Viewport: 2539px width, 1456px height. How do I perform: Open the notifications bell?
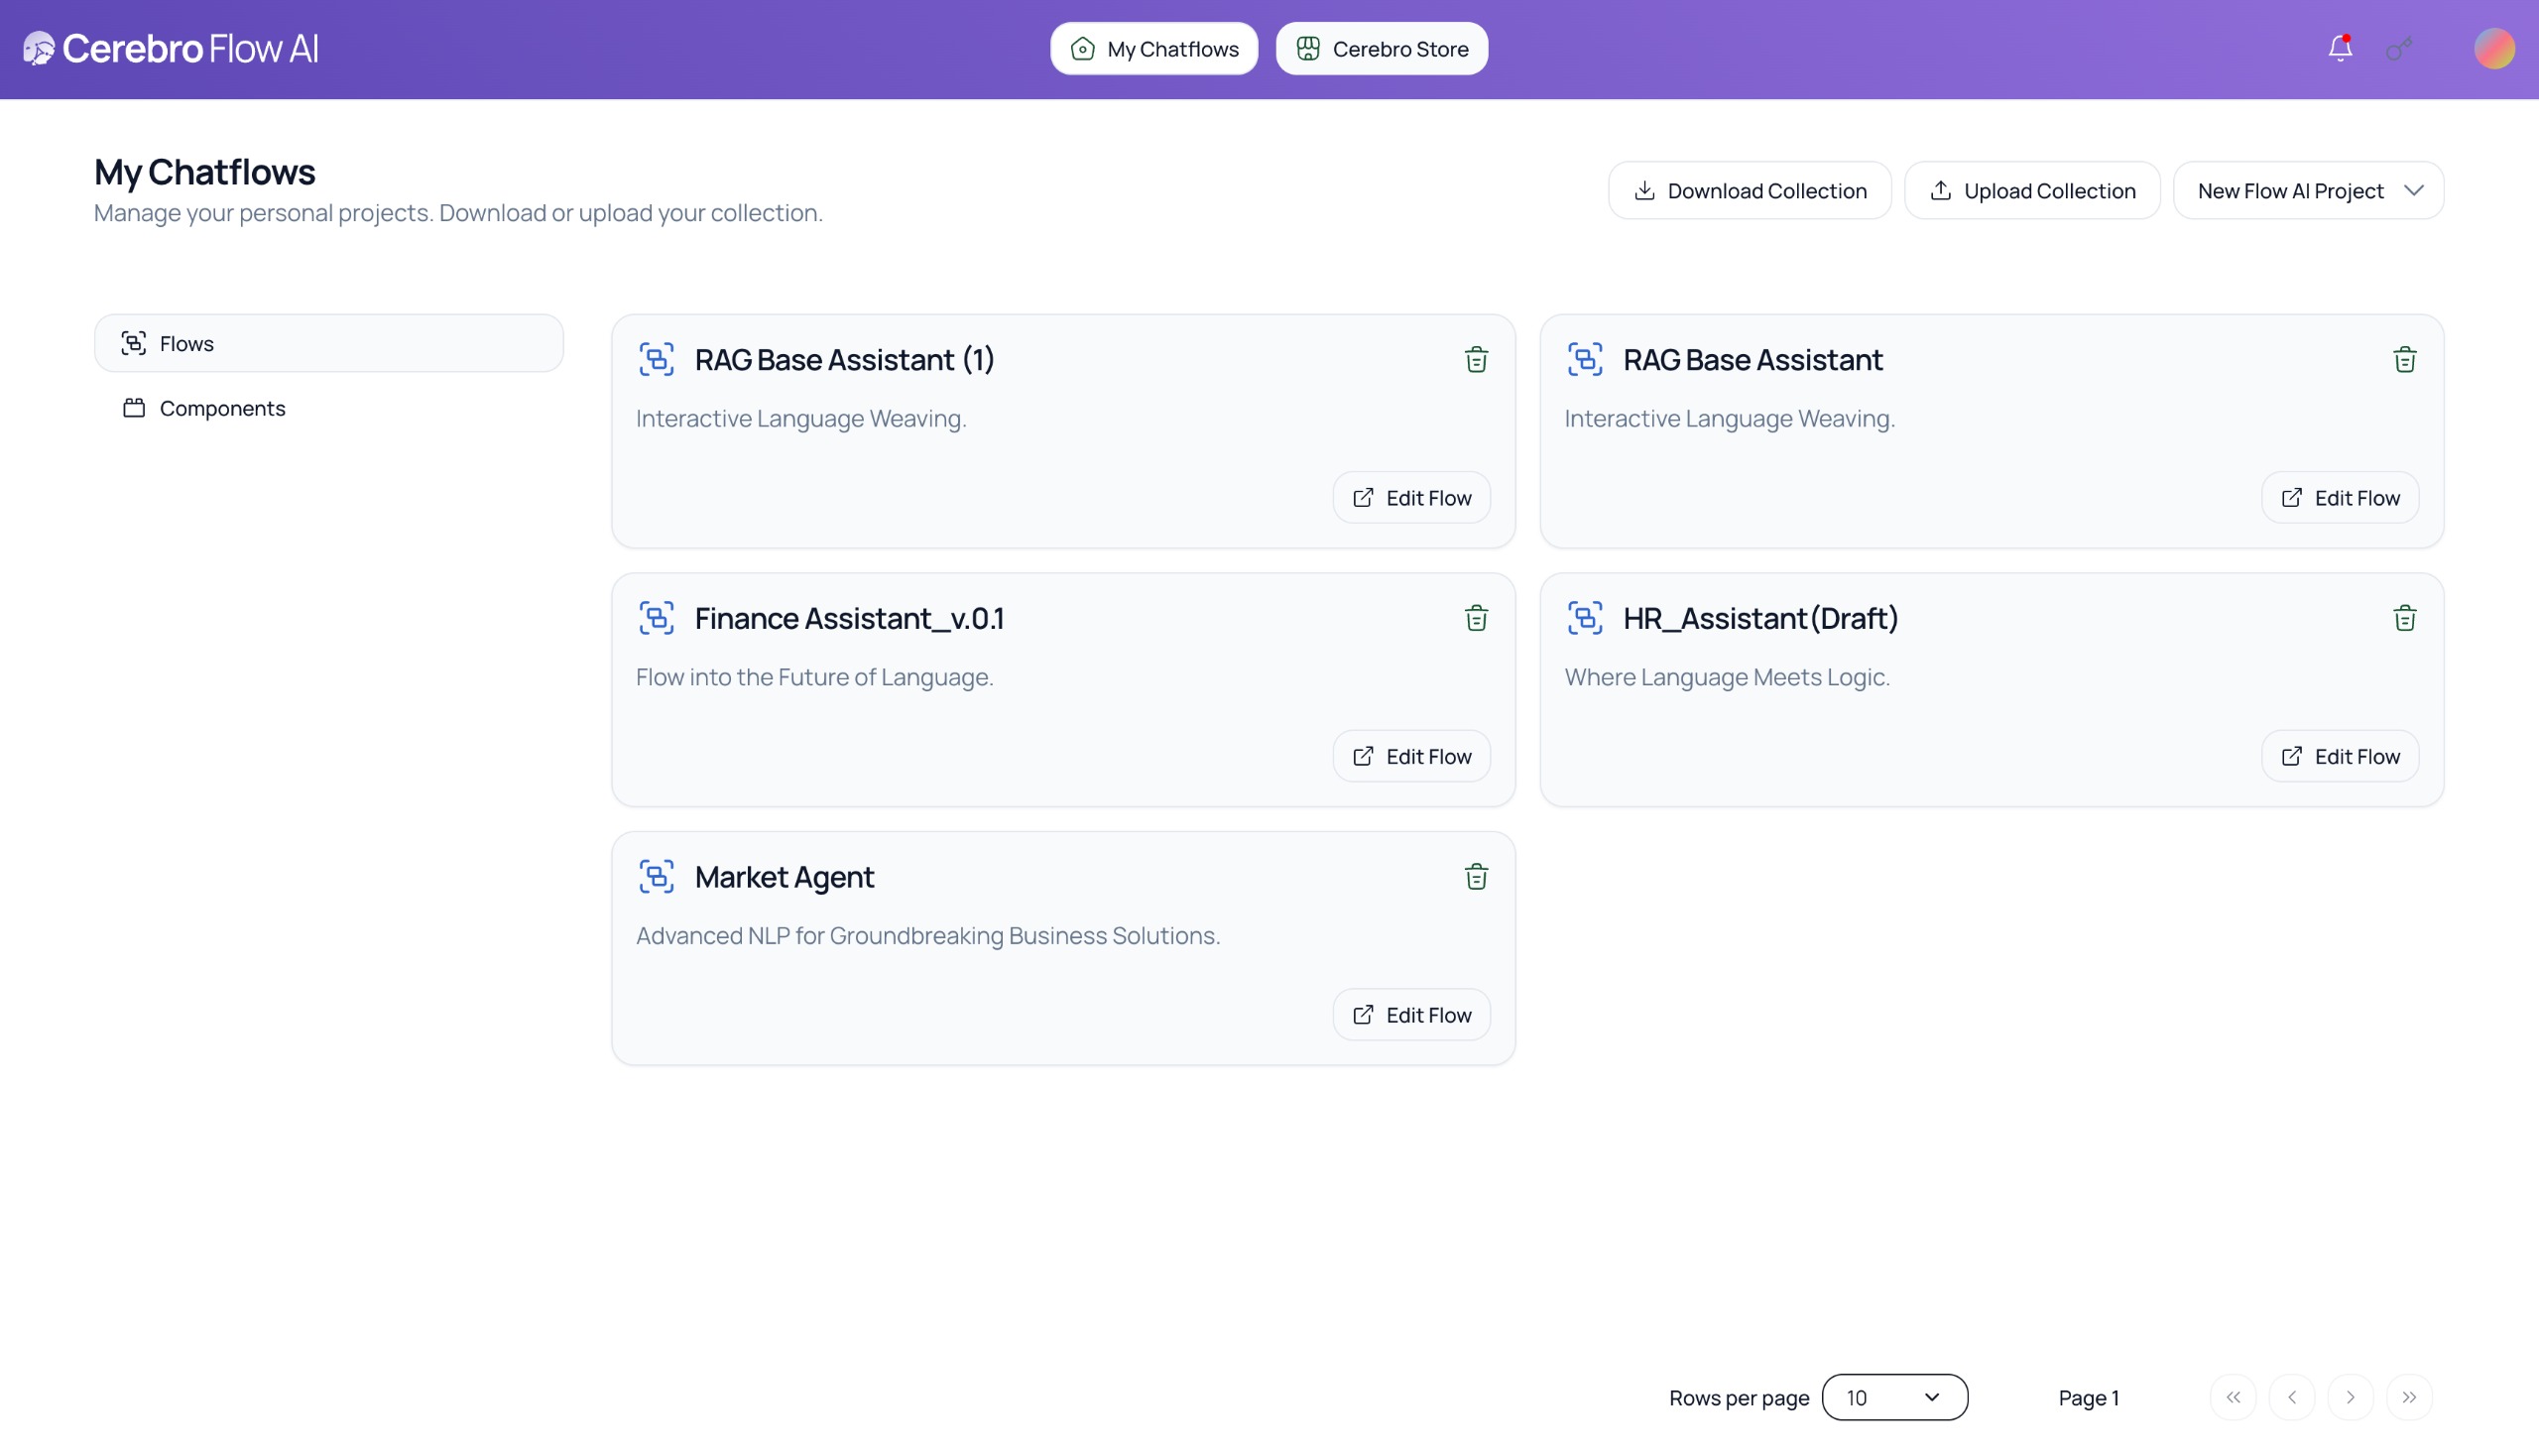2339,48
